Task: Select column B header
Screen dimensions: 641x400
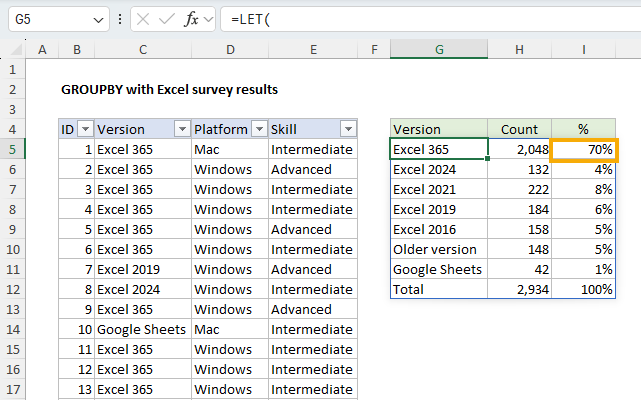Action: (x=76, y=50)
